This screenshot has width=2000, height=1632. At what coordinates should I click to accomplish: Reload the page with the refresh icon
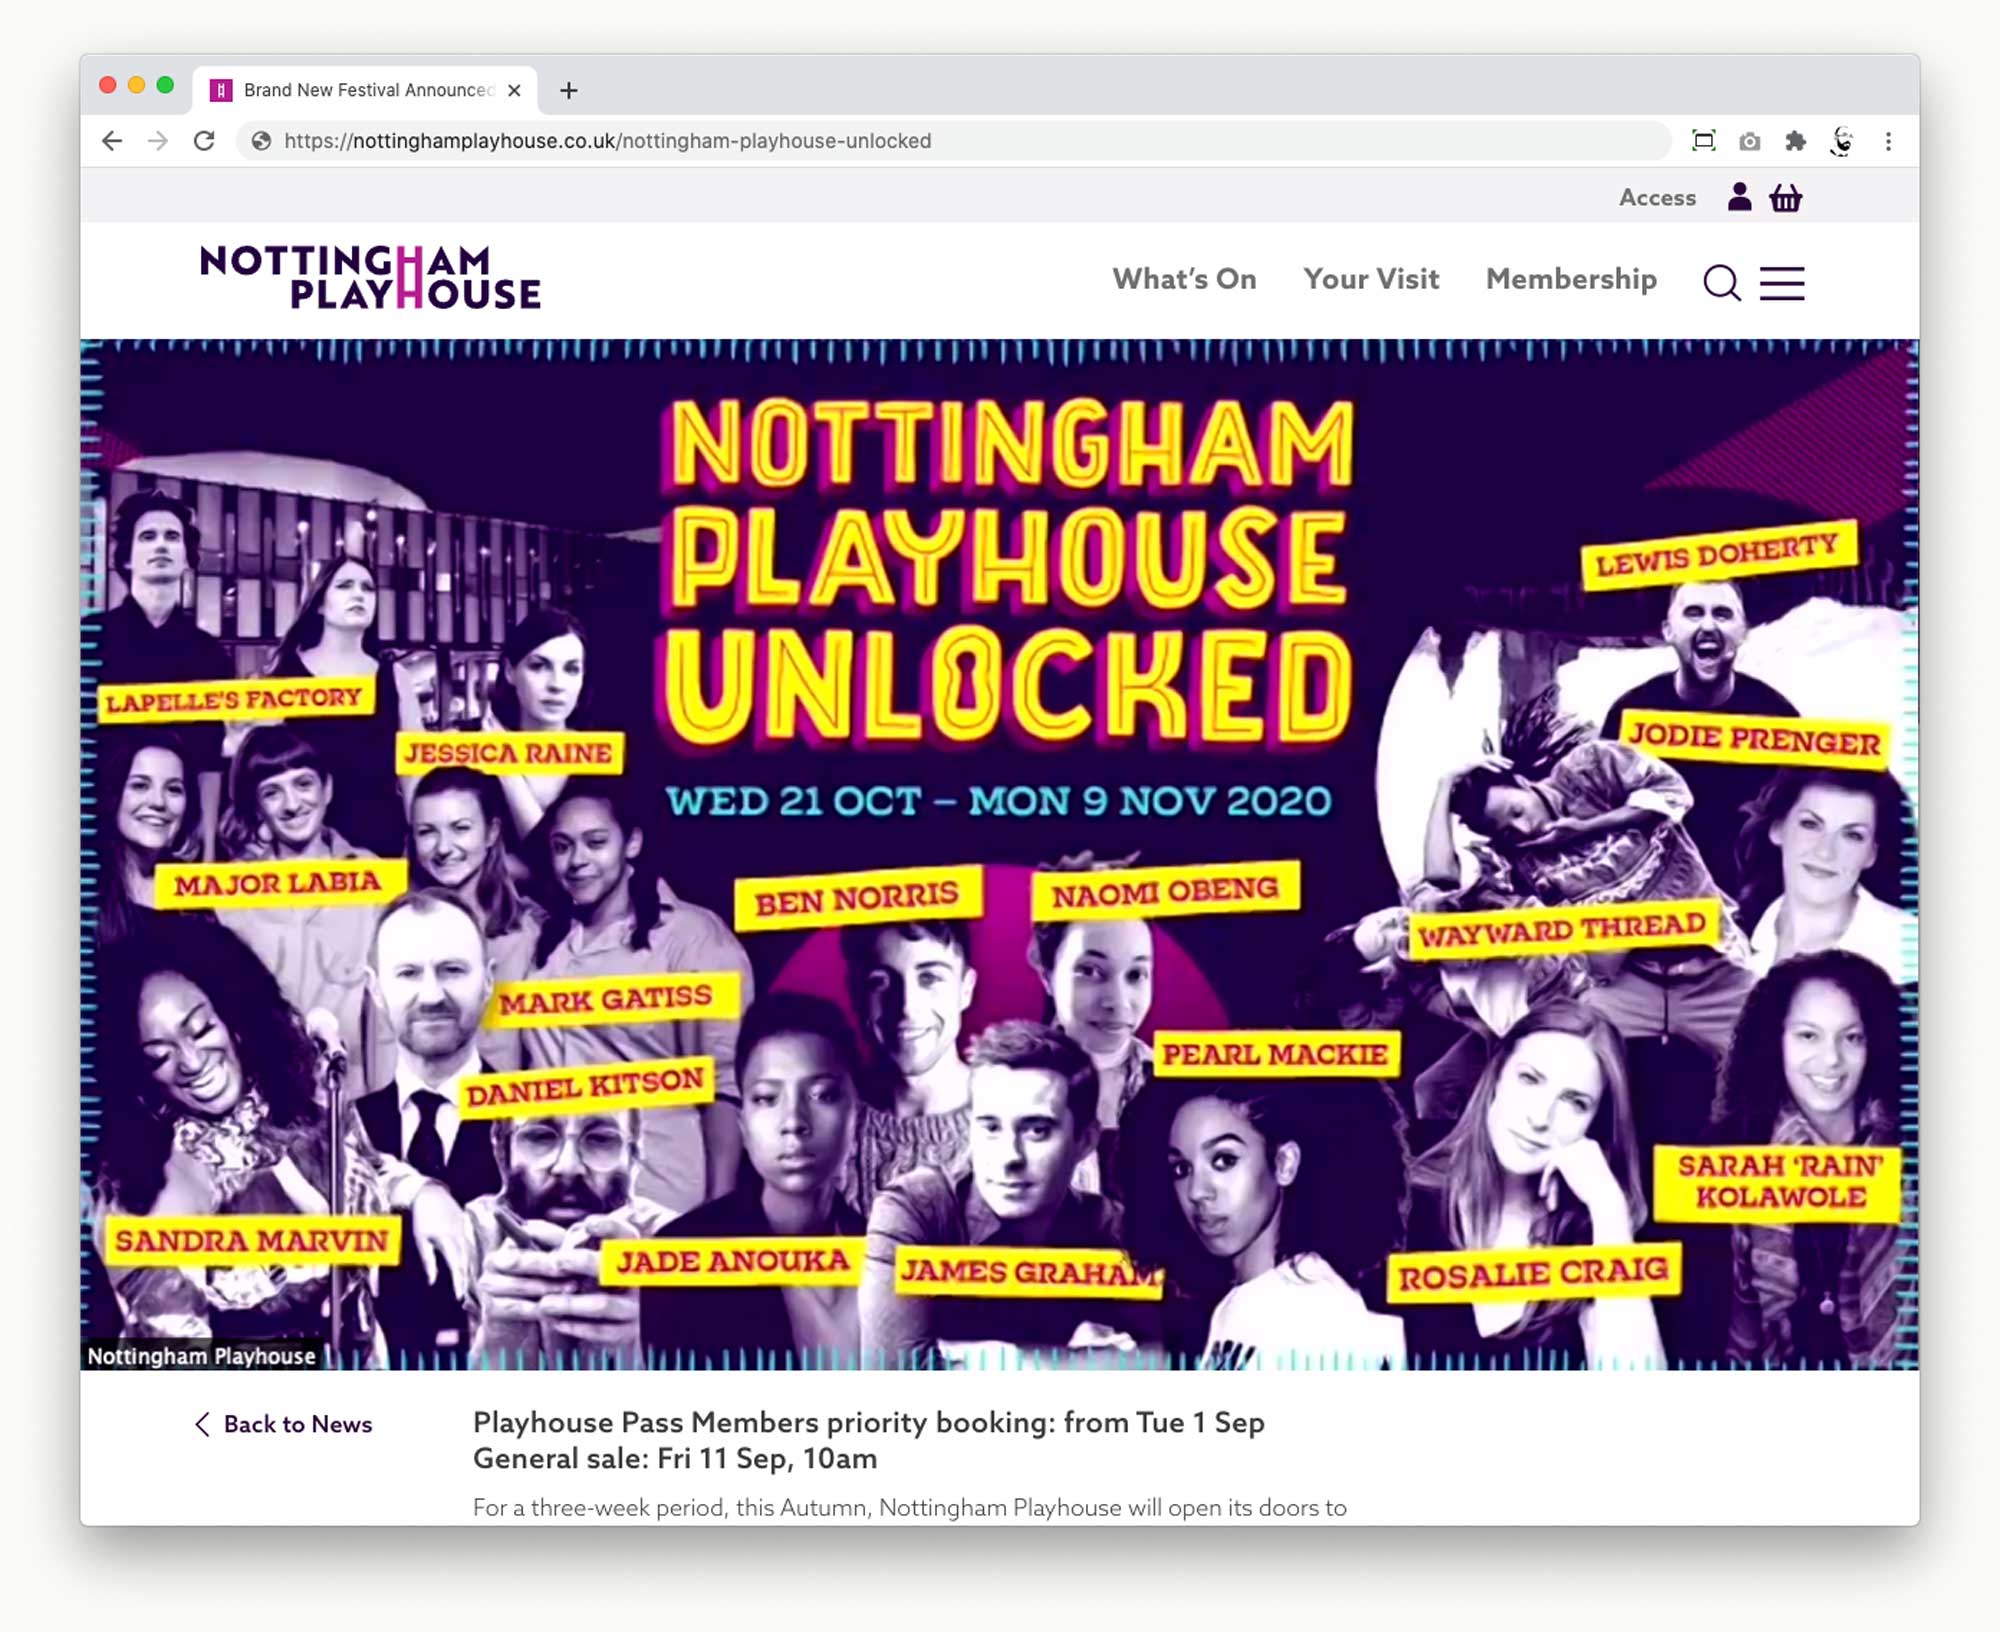pyautogui.click(x=204, y=141)
